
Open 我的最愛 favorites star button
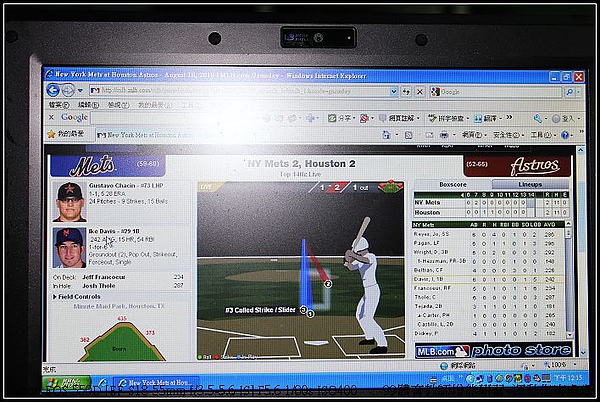tap(65, 134)
